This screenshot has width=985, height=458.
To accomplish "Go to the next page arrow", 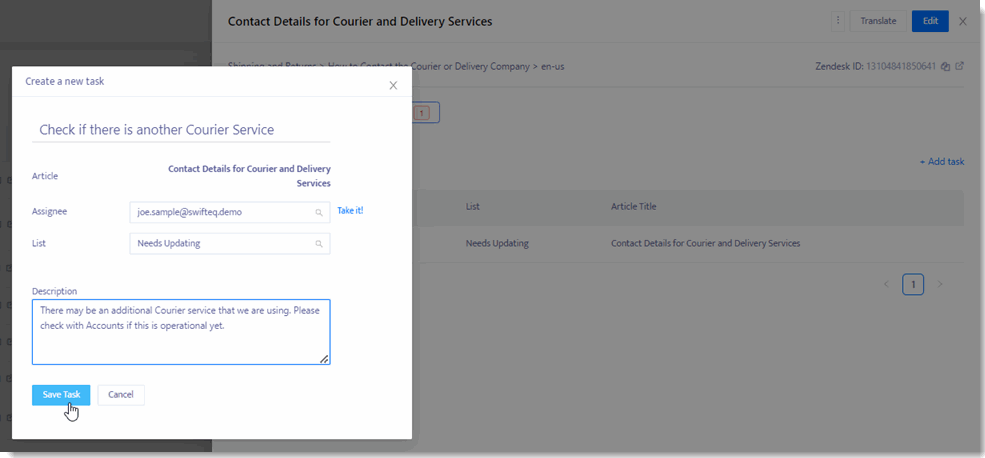I will pyautogui.click(x=940, y=285).
